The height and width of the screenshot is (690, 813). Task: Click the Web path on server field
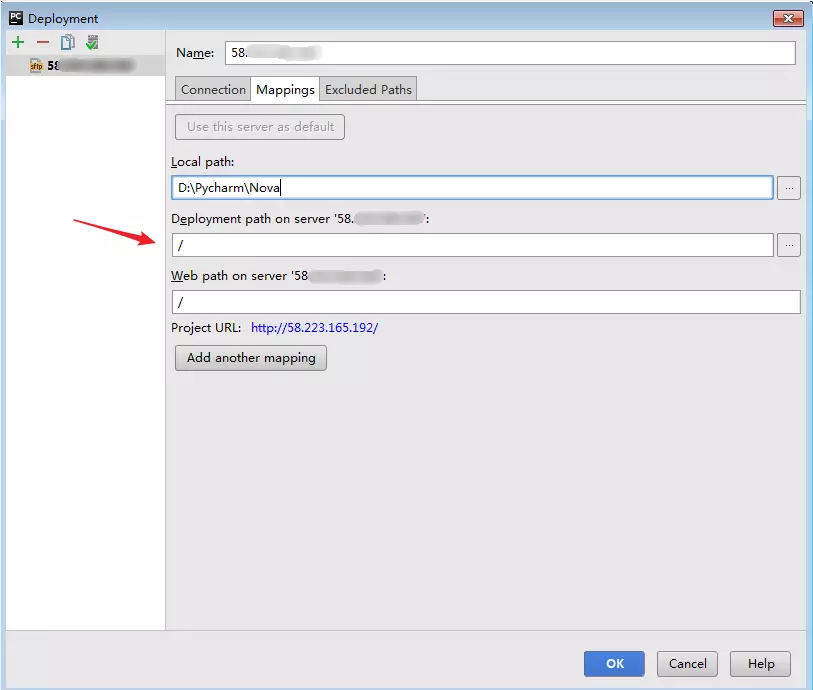coord(486,302)
